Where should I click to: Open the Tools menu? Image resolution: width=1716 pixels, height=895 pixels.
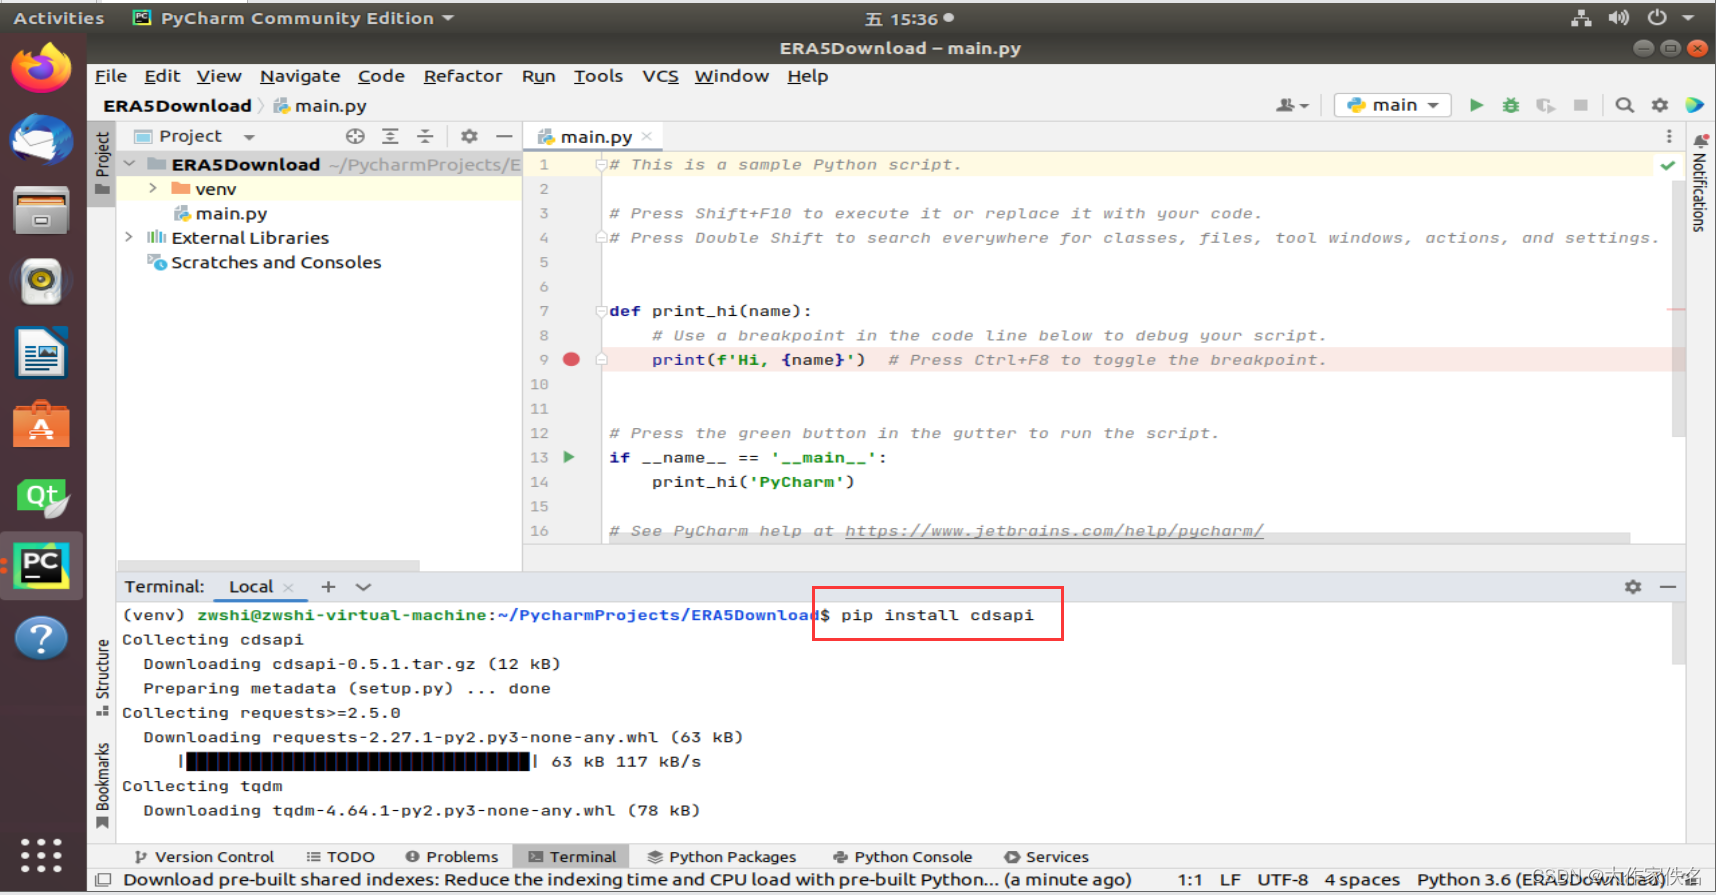[598, 76]
